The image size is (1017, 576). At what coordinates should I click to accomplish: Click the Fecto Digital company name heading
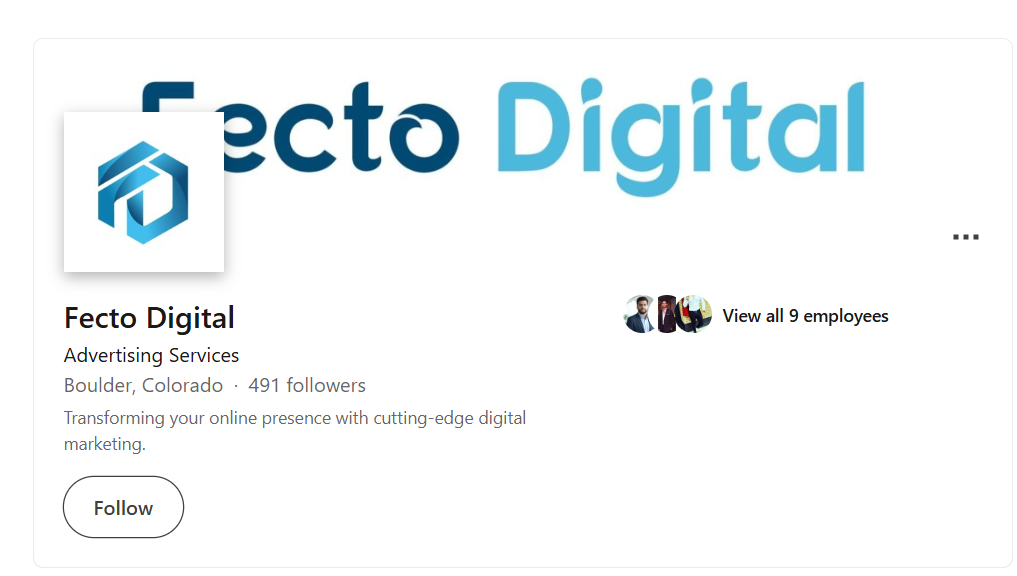pyautogui.click(x=149, y=318)
